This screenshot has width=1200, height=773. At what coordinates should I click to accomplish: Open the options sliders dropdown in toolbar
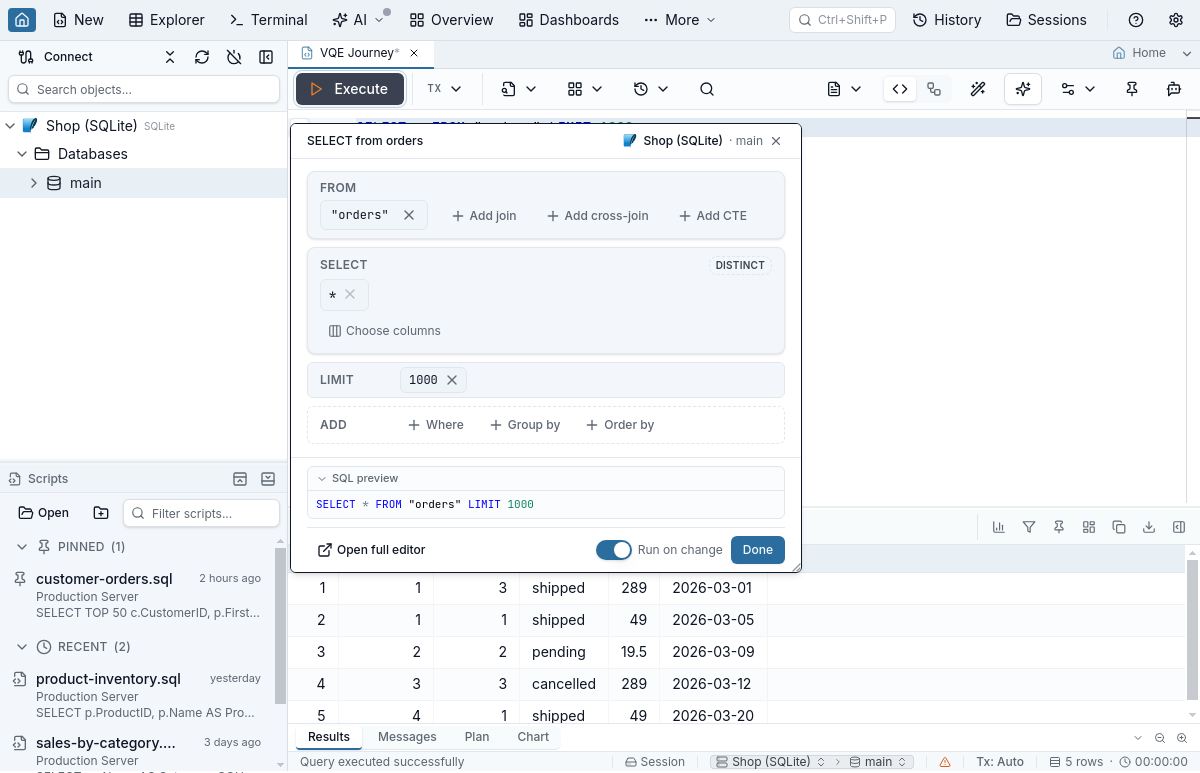(1078, 89)
